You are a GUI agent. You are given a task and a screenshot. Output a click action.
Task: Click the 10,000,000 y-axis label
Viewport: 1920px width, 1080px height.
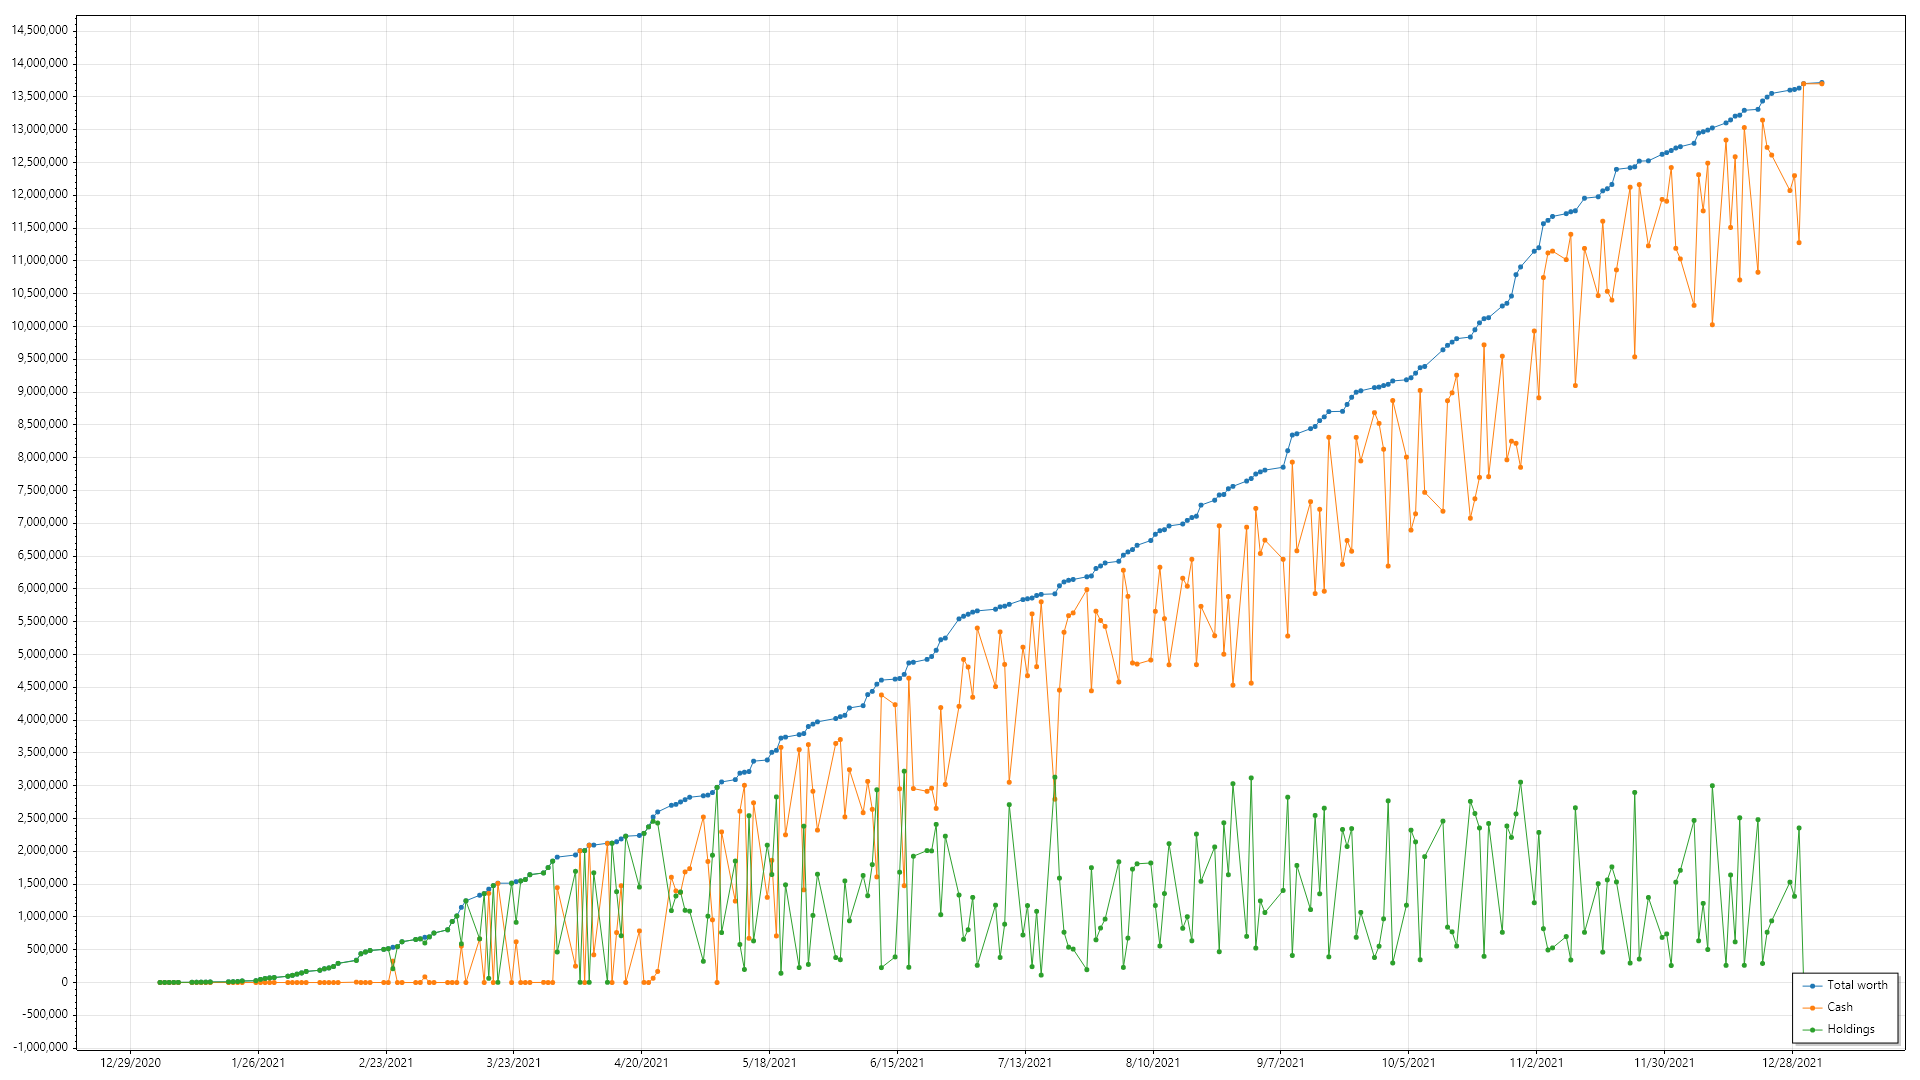click(x=40, y=326)
